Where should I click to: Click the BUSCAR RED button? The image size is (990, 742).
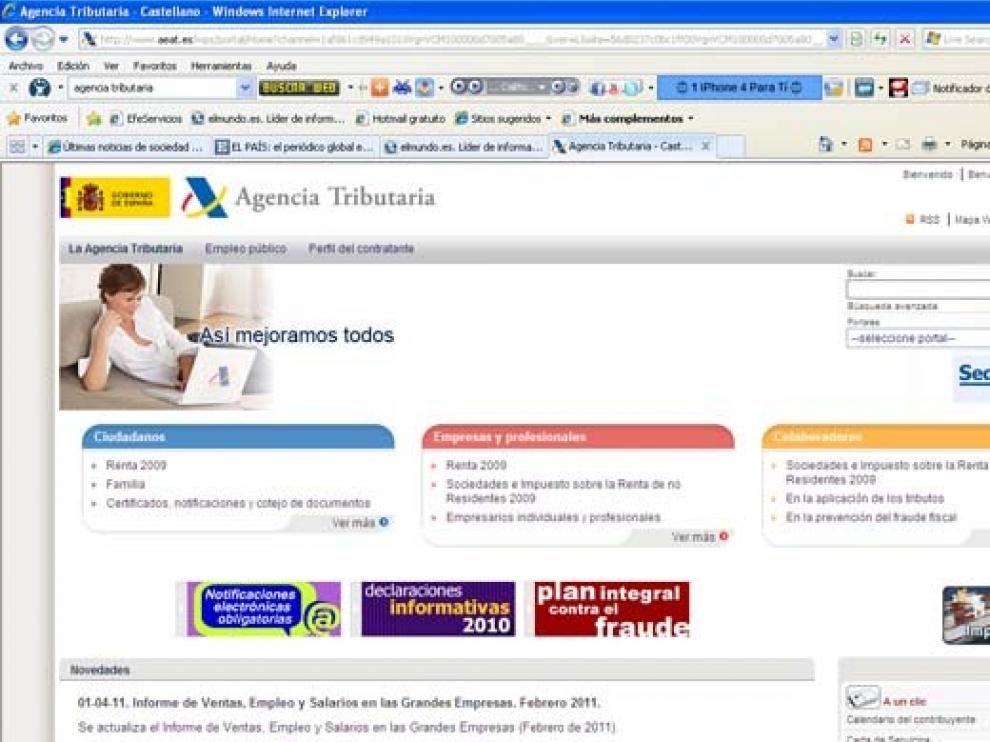click(299, 88)
